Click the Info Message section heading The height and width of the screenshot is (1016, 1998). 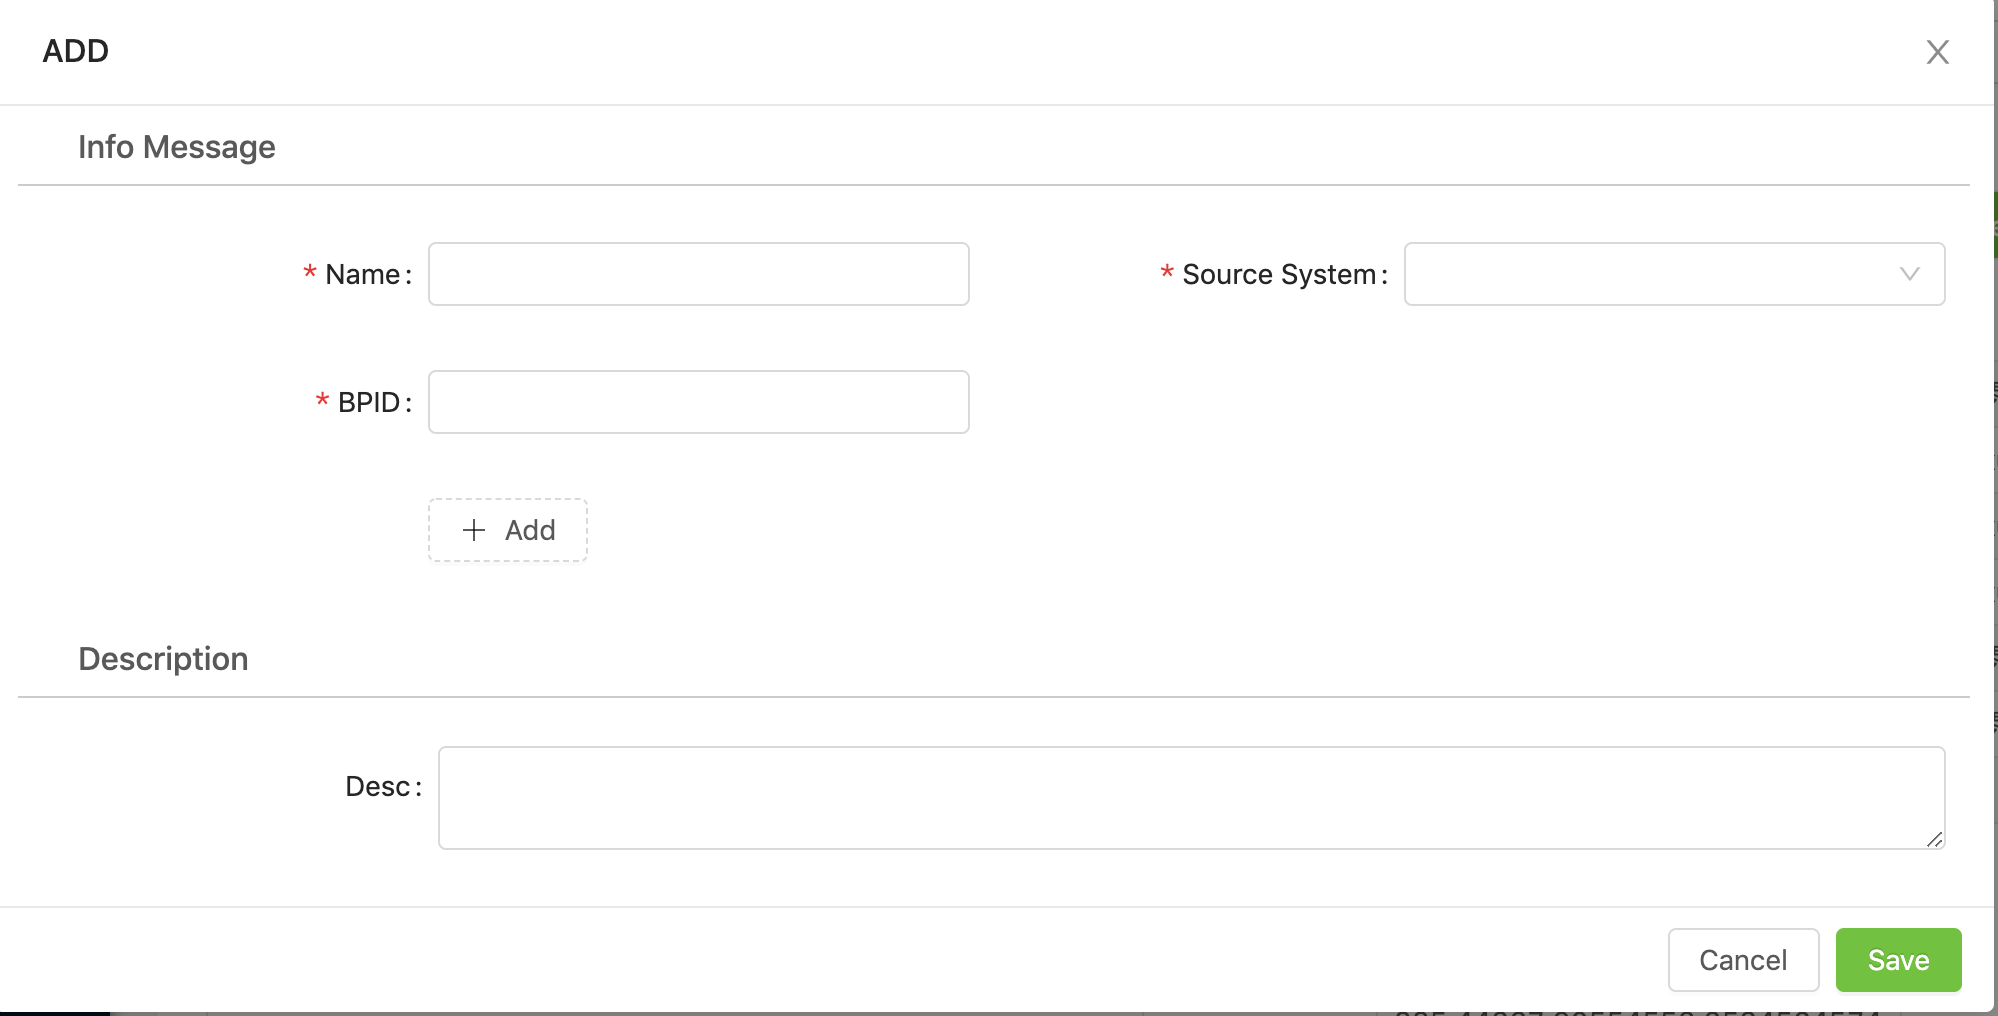(177, 147)
